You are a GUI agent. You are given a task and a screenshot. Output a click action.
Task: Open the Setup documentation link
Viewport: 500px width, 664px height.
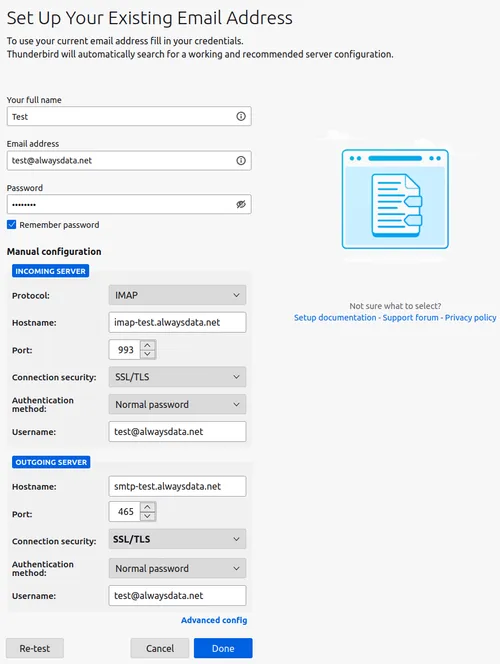335,318
